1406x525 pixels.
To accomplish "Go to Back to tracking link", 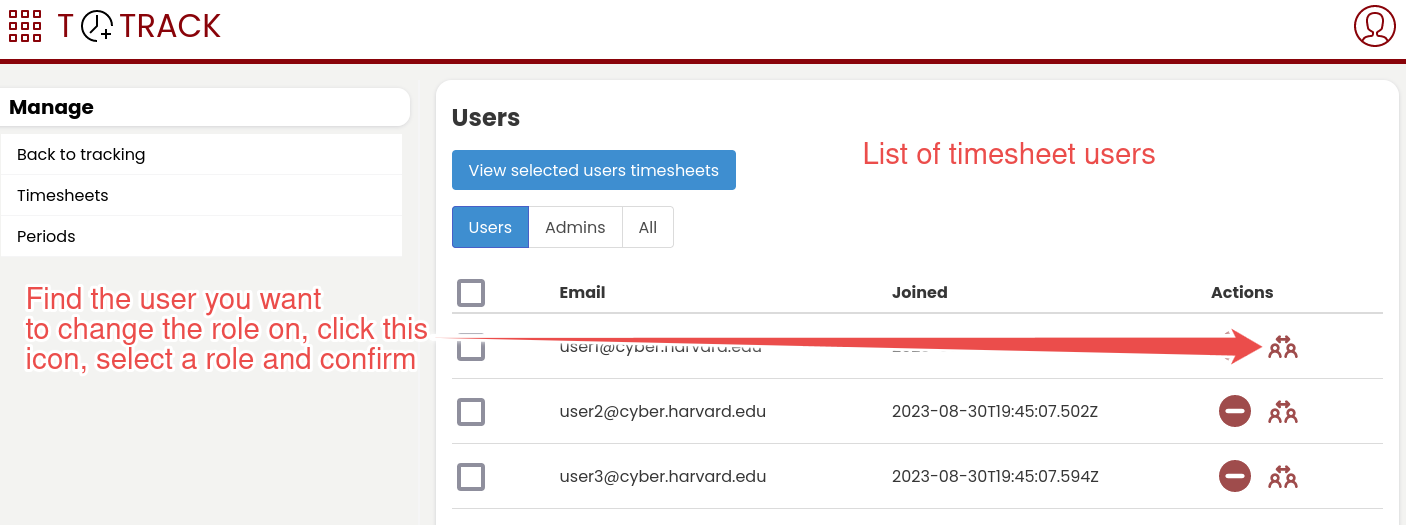I will pos(81,154).
